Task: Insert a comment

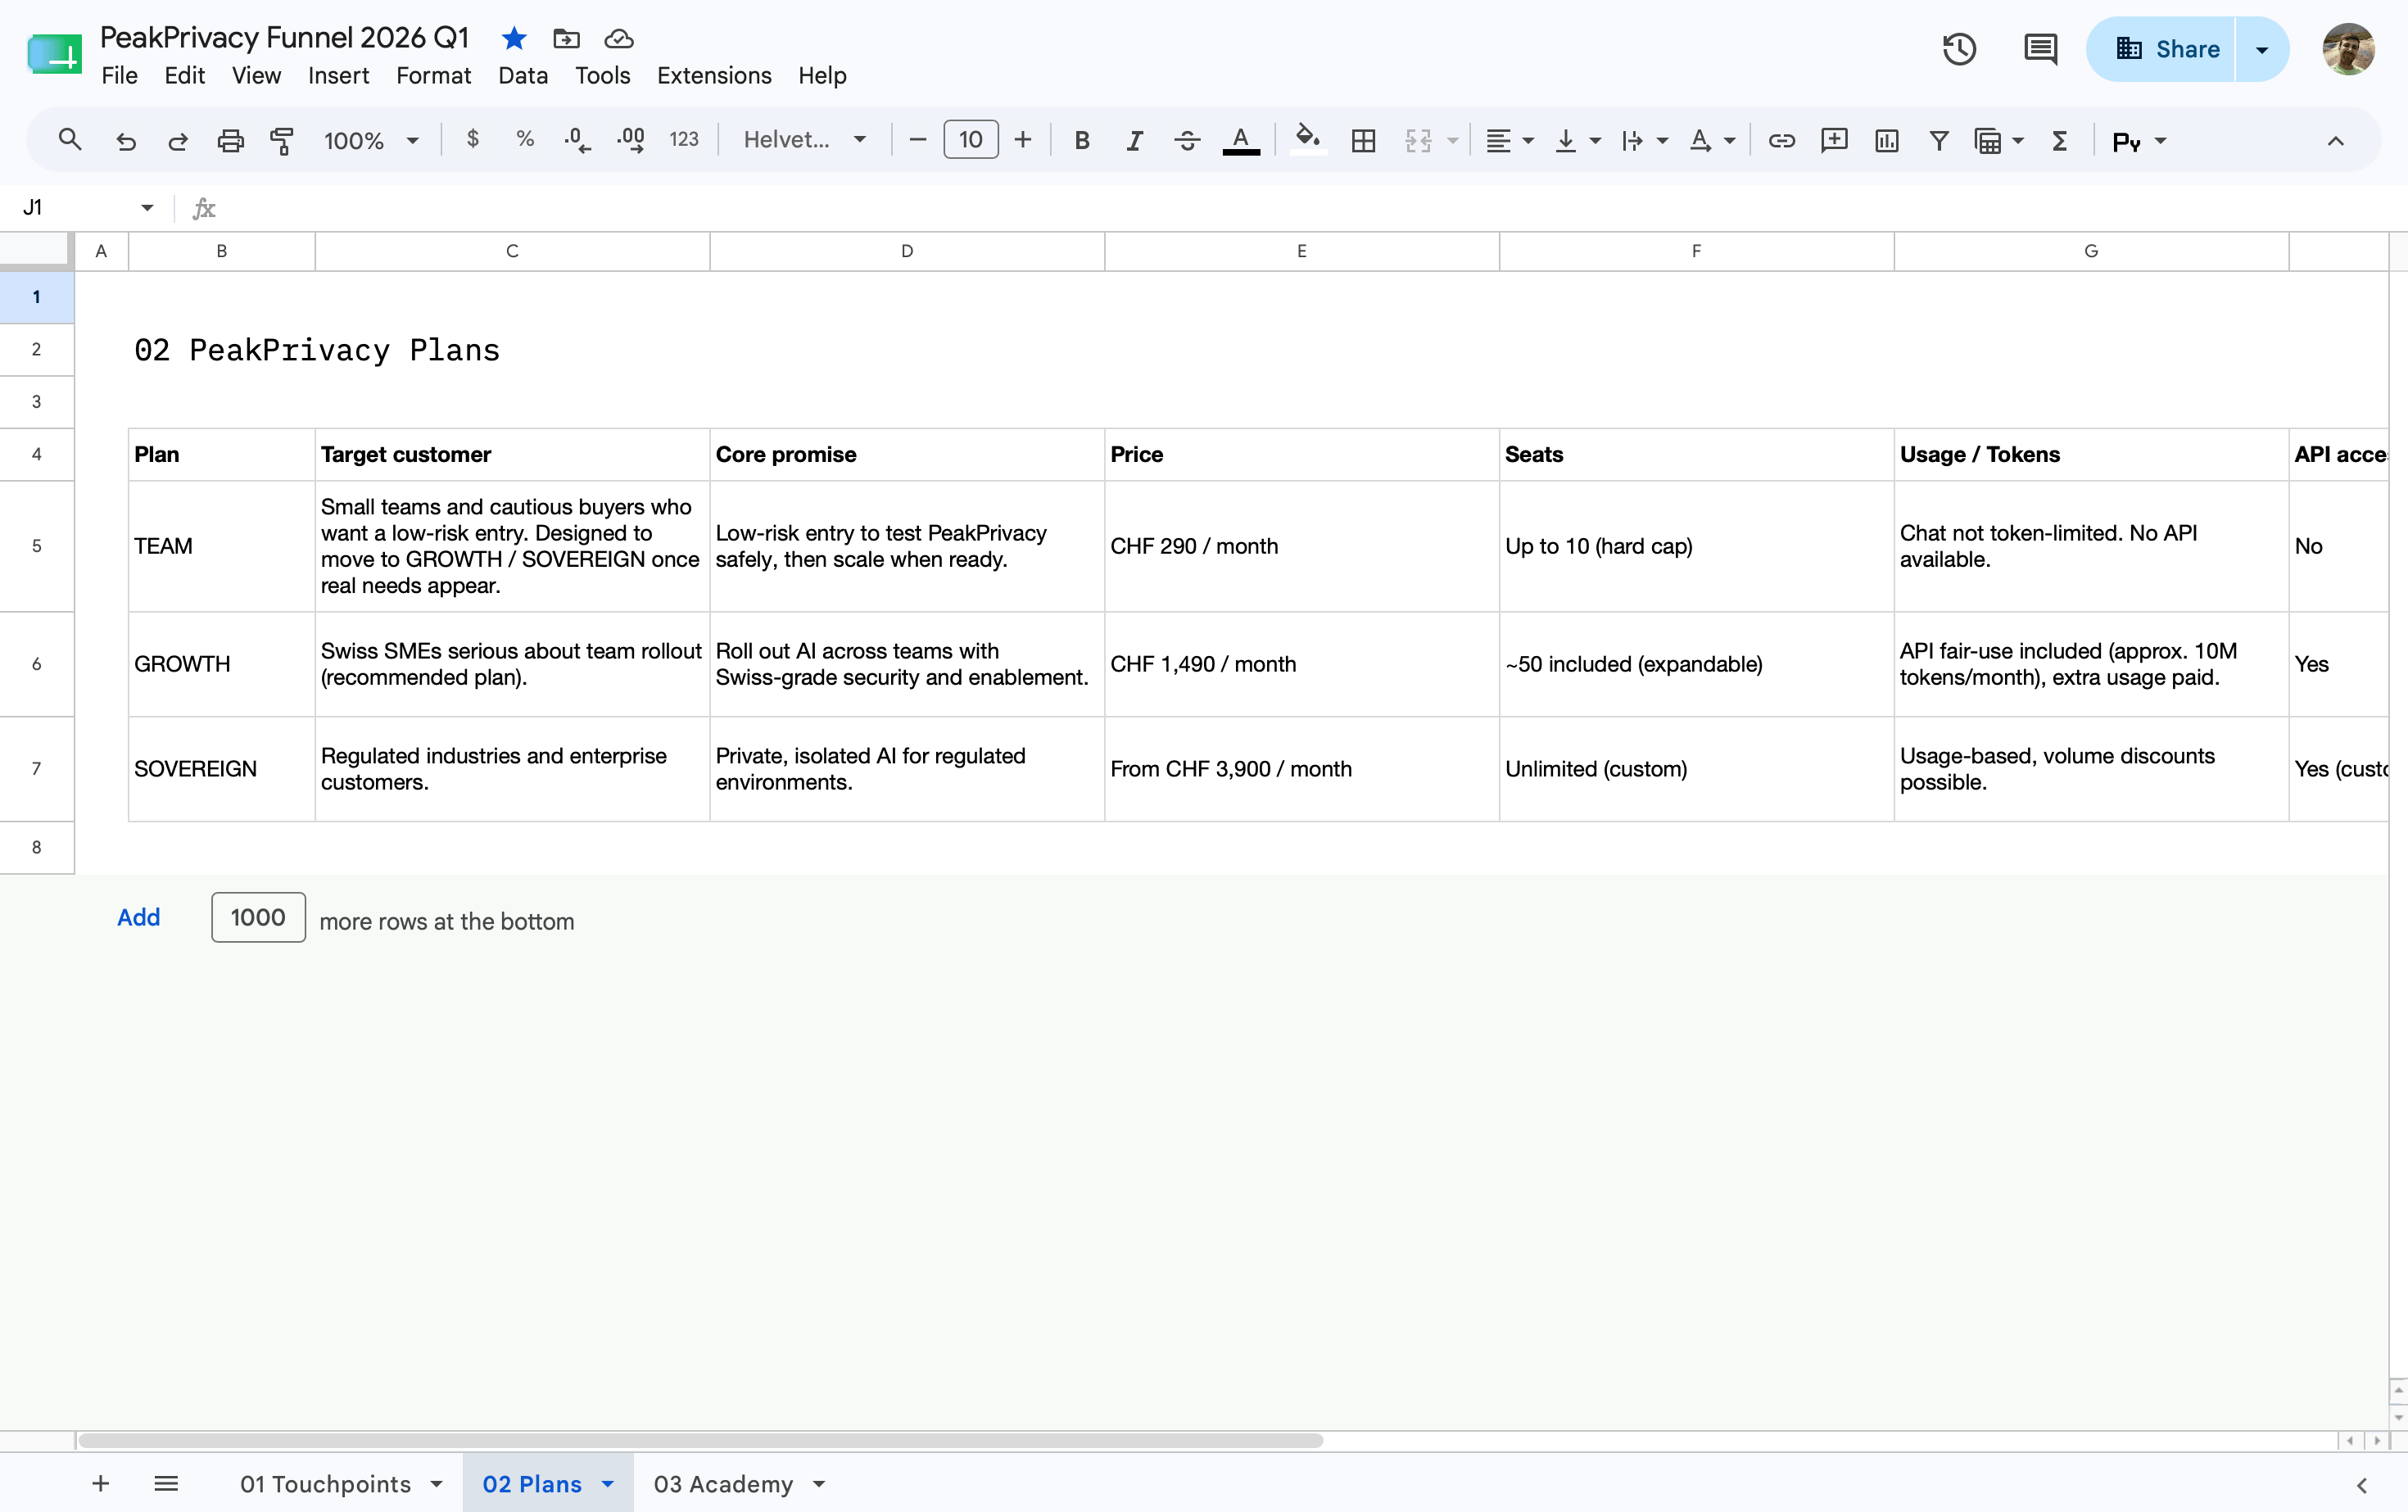Action: (x=1834, y=140)
